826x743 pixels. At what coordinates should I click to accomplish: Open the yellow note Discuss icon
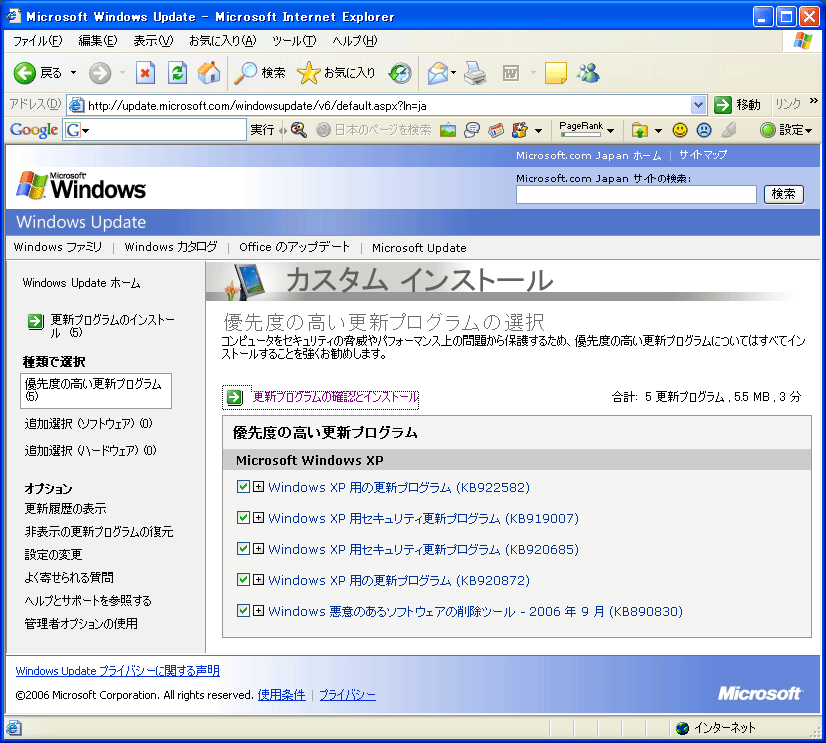coord(555,73)
